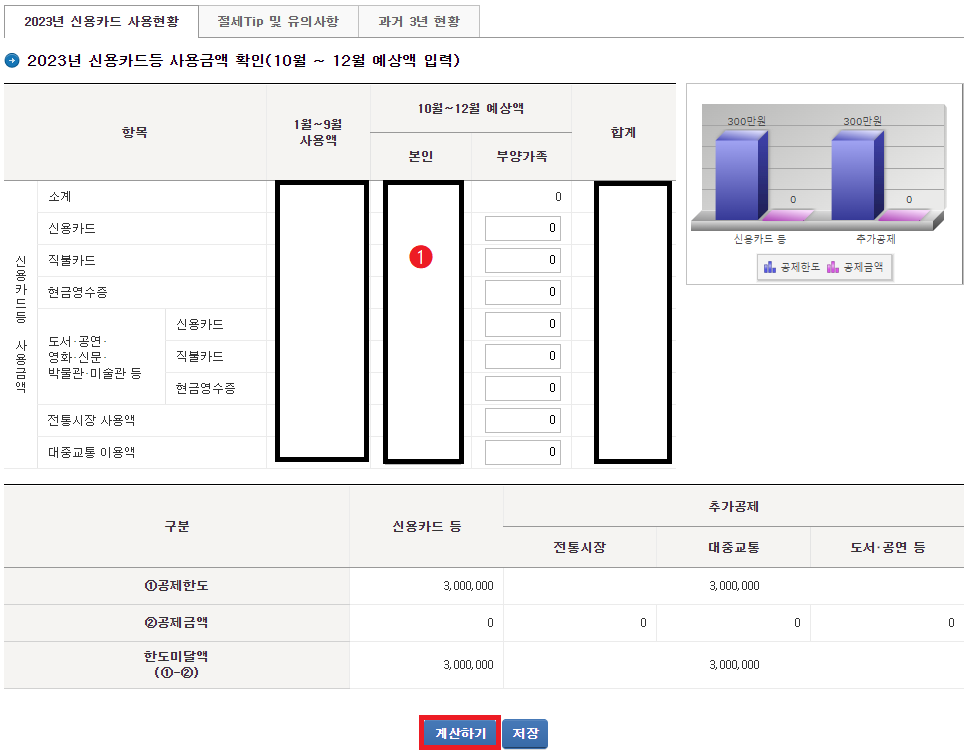Click the 도서·공연 등 column header
The height and width of the screenshot is (756, 968).
887,547
